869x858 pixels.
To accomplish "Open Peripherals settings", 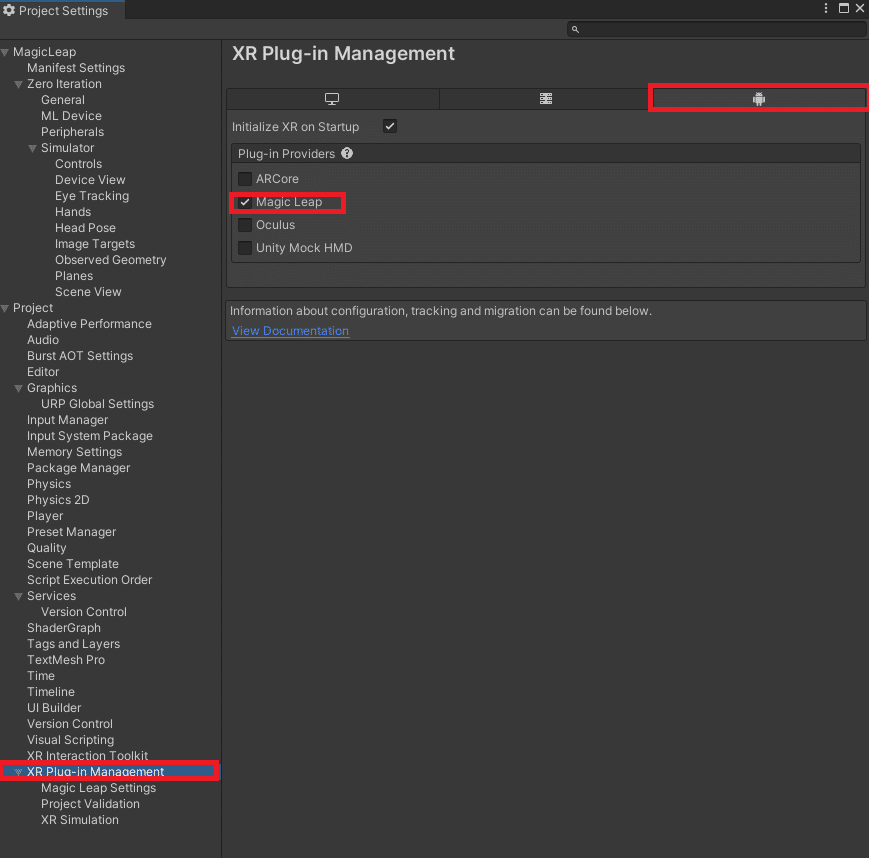I will pyautogui.click(x=73, y=132).
